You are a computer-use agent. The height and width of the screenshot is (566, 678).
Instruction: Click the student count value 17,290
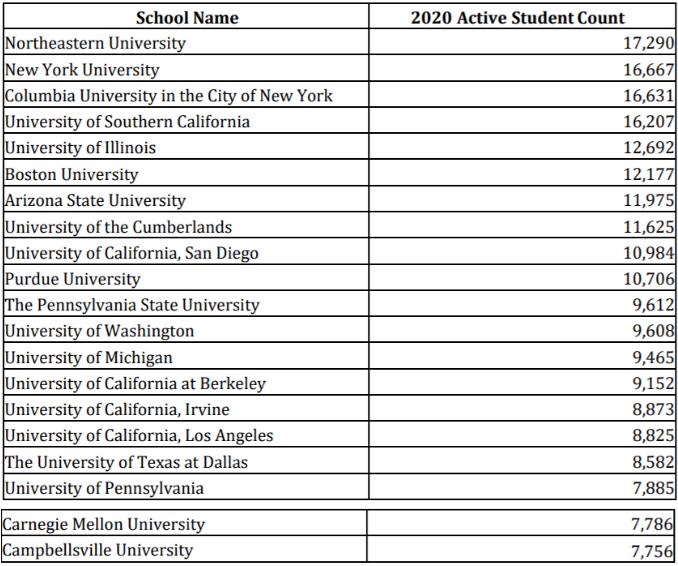coord(647,44)
